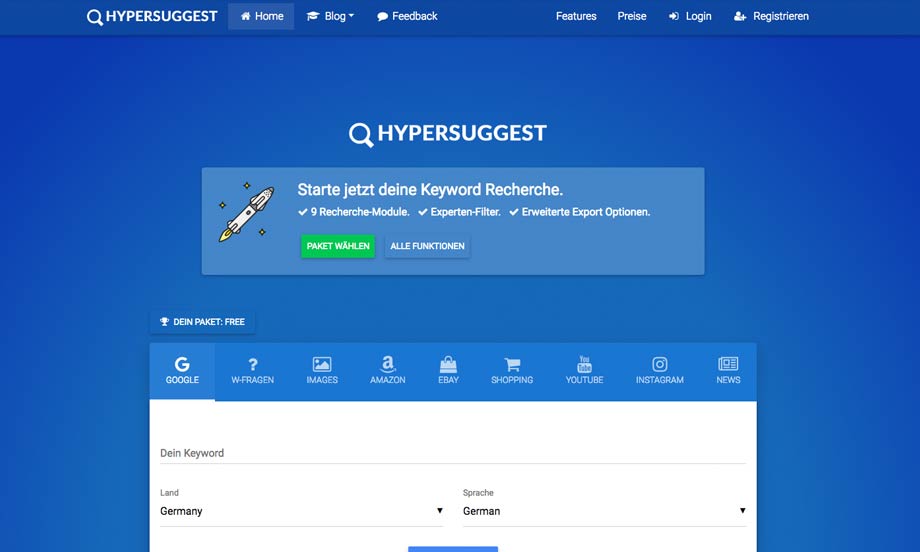Open the Sprache dropdown showing German

(x=604, y=511)
